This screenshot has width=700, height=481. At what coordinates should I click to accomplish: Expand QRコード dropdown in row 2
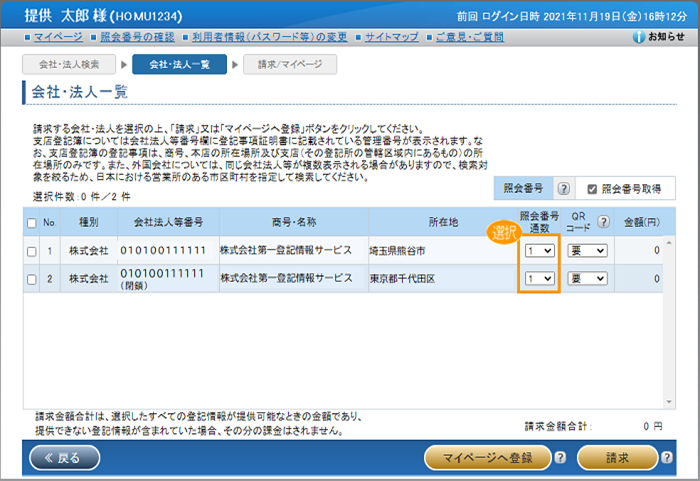tap(583, 278)
